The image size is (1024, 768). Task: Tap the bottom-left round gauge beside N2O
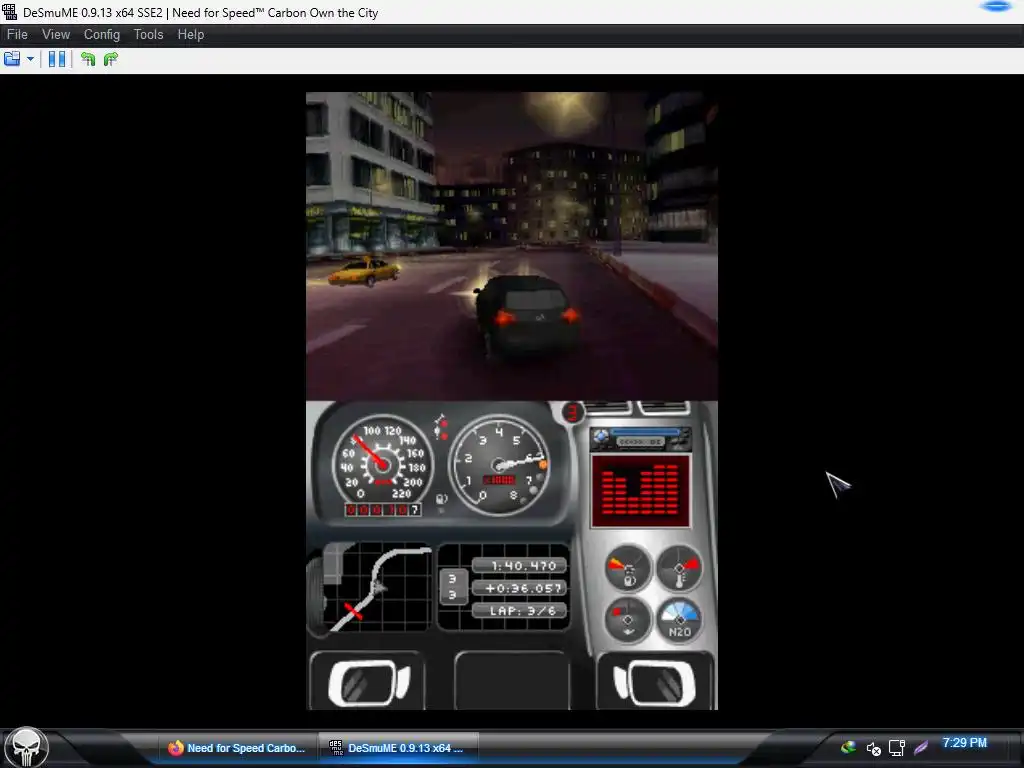[x=628, y=621]
